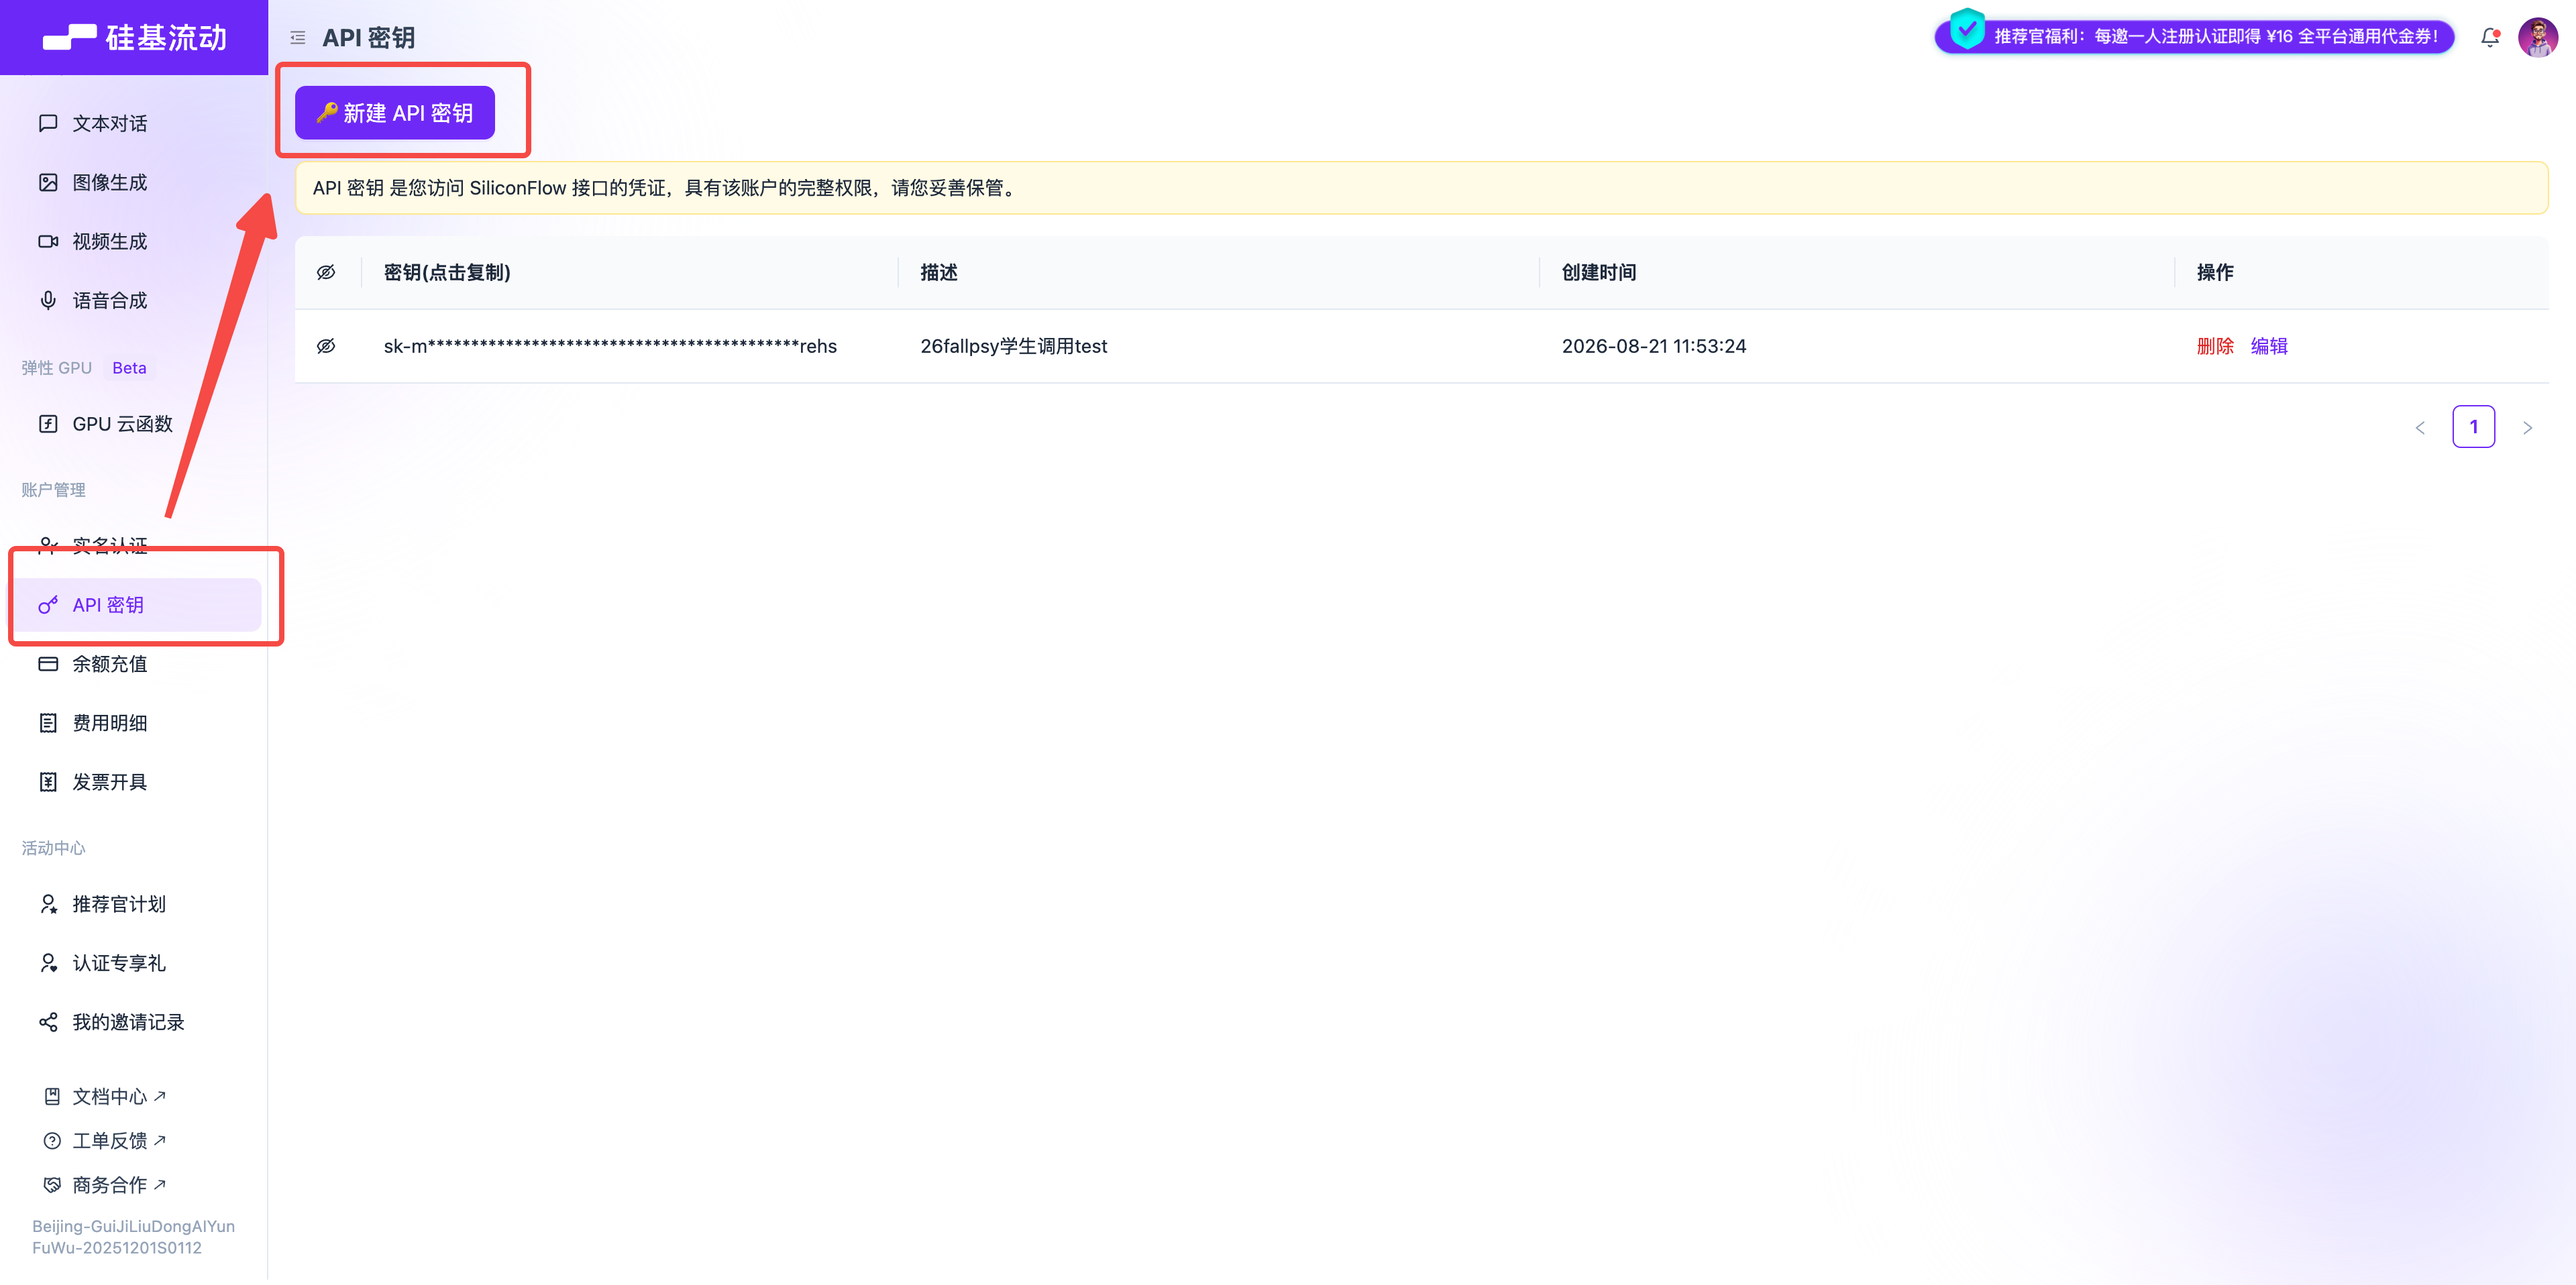Click the picture icon for 图像生成
The width and height of the screenshot is (2576, 1285).
[x=48, y=182]
